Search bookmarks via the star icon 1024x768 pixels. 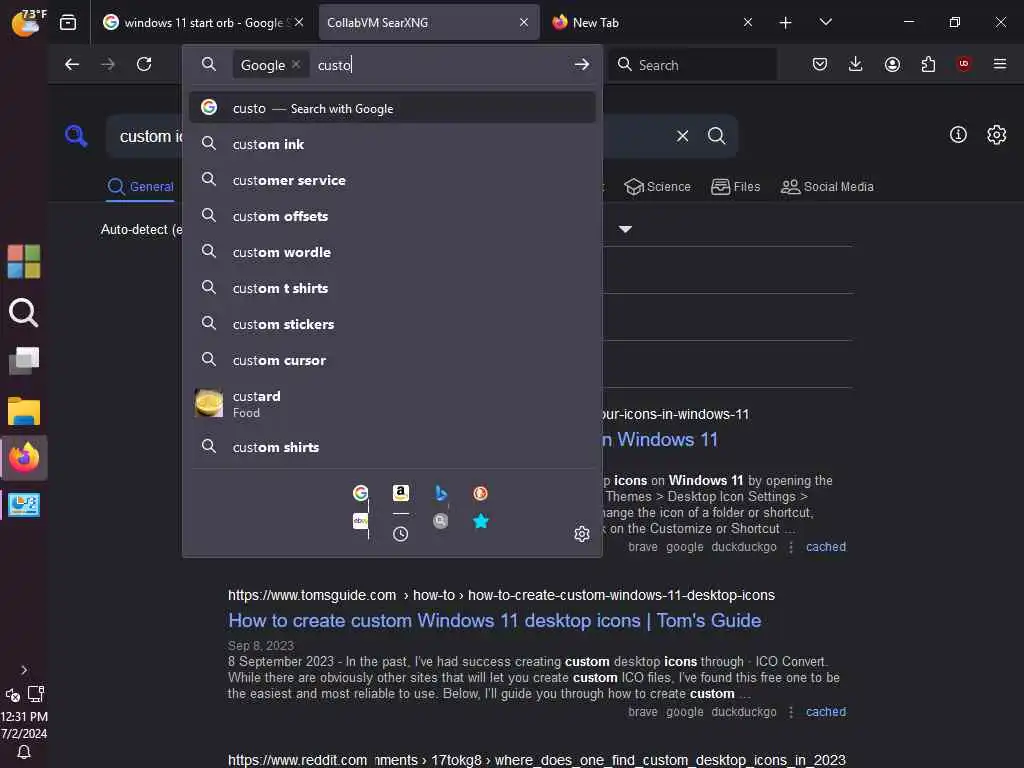(x=481, y=521)
